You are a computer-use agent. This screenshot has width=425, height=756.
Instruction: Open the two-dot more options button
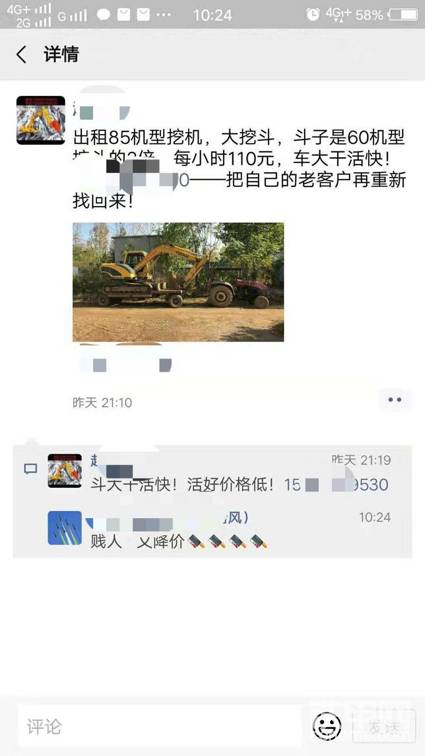click(395, 400)
